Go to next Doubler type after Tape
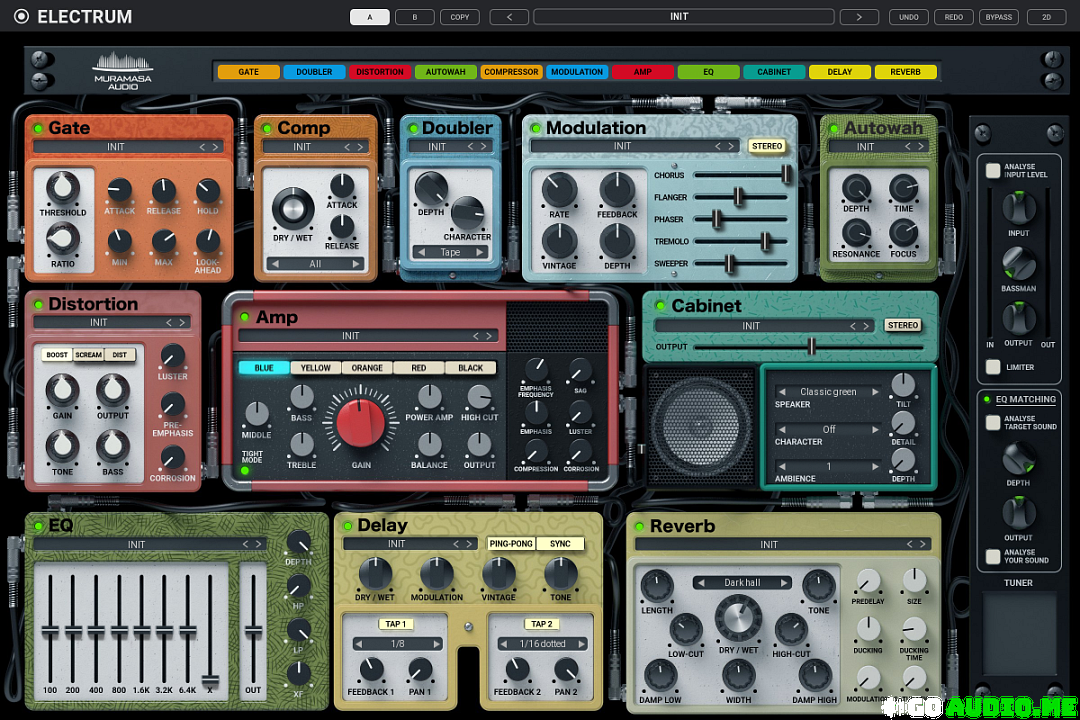Screen dimensions: 1080x720 (x=479, y=252)
